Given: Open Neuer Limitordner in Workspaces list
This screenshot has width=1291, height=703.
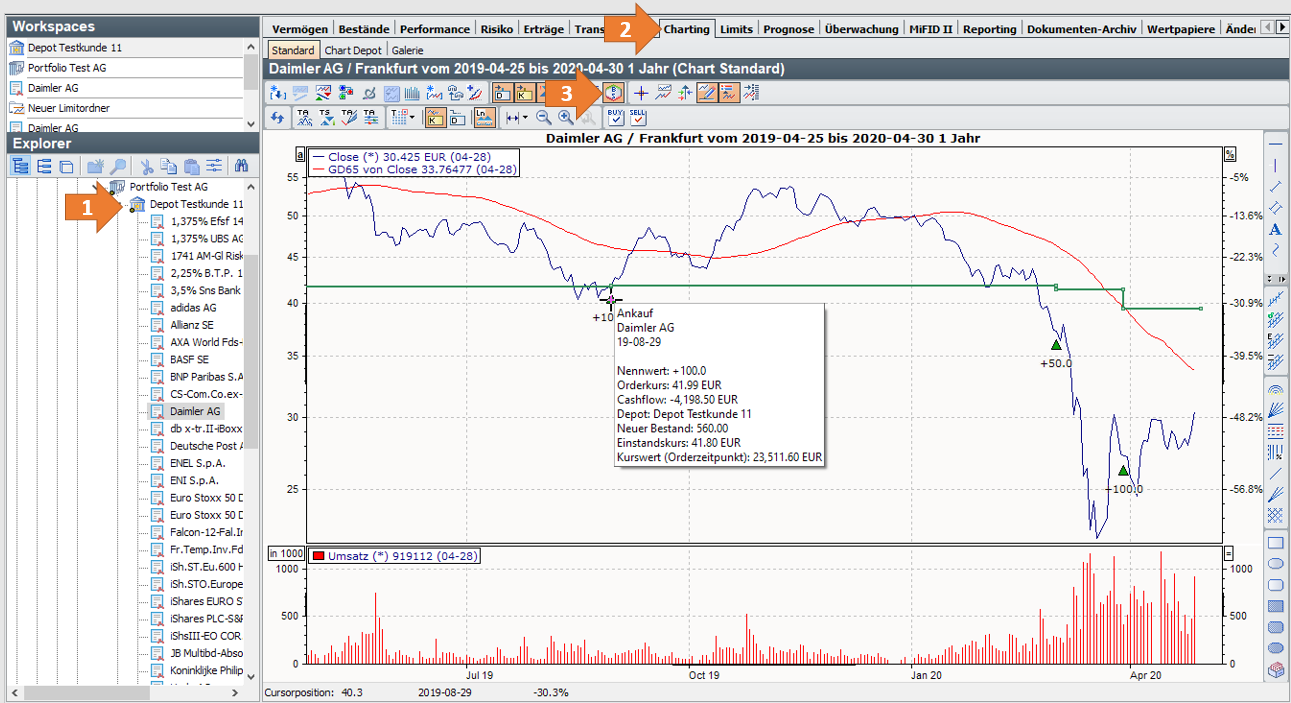Looking at the screenshot, I should (x=70, y=108).
